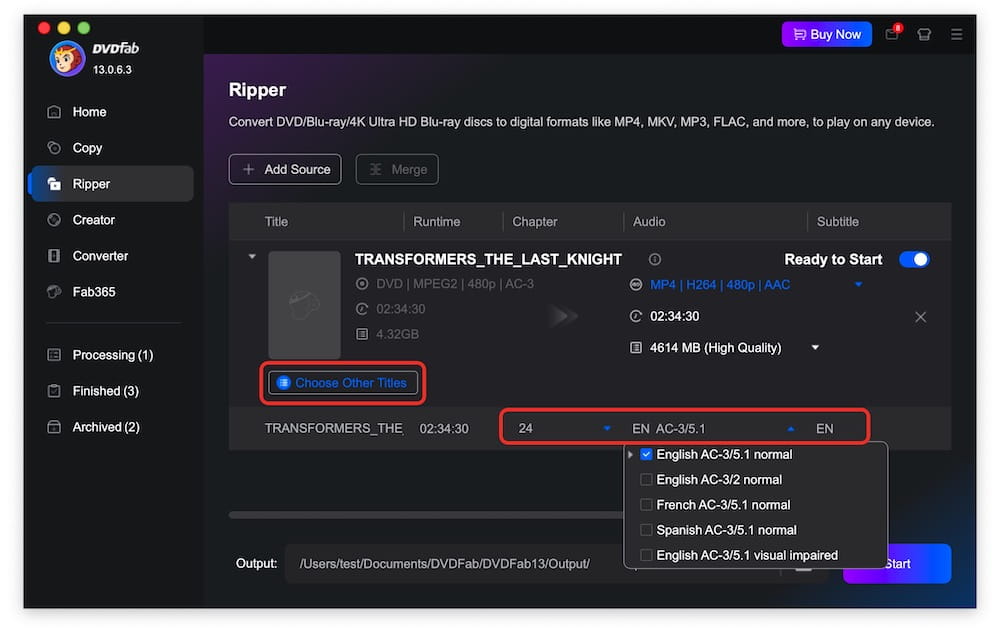1000x641 pixels.
Task: Click the Start button
Action: [x=897, y=564]
